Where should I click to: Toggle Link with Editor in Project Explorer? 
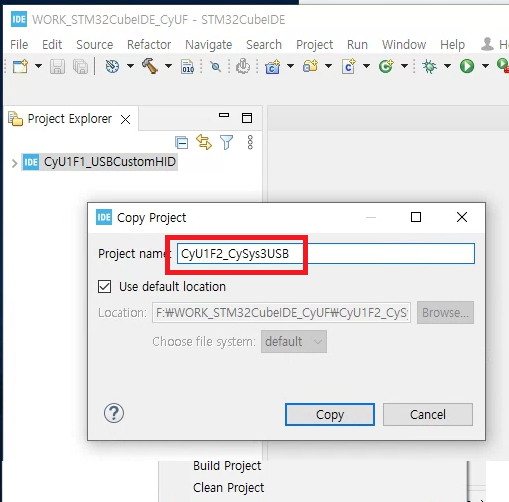coord(204,142)
